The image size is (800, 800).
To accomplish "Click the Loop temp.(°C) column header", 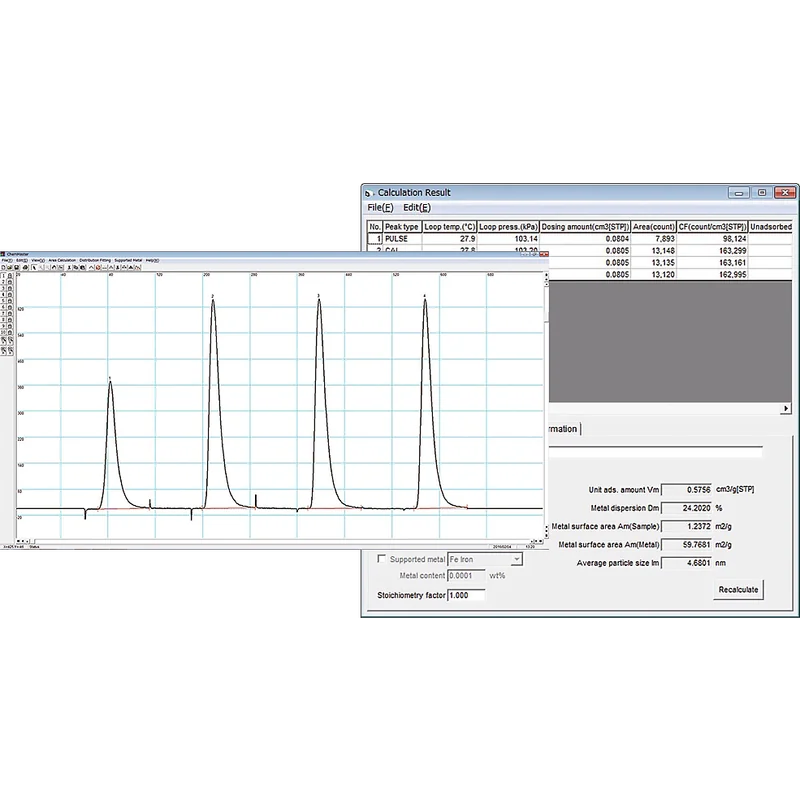I will click(x=449, y=227).
